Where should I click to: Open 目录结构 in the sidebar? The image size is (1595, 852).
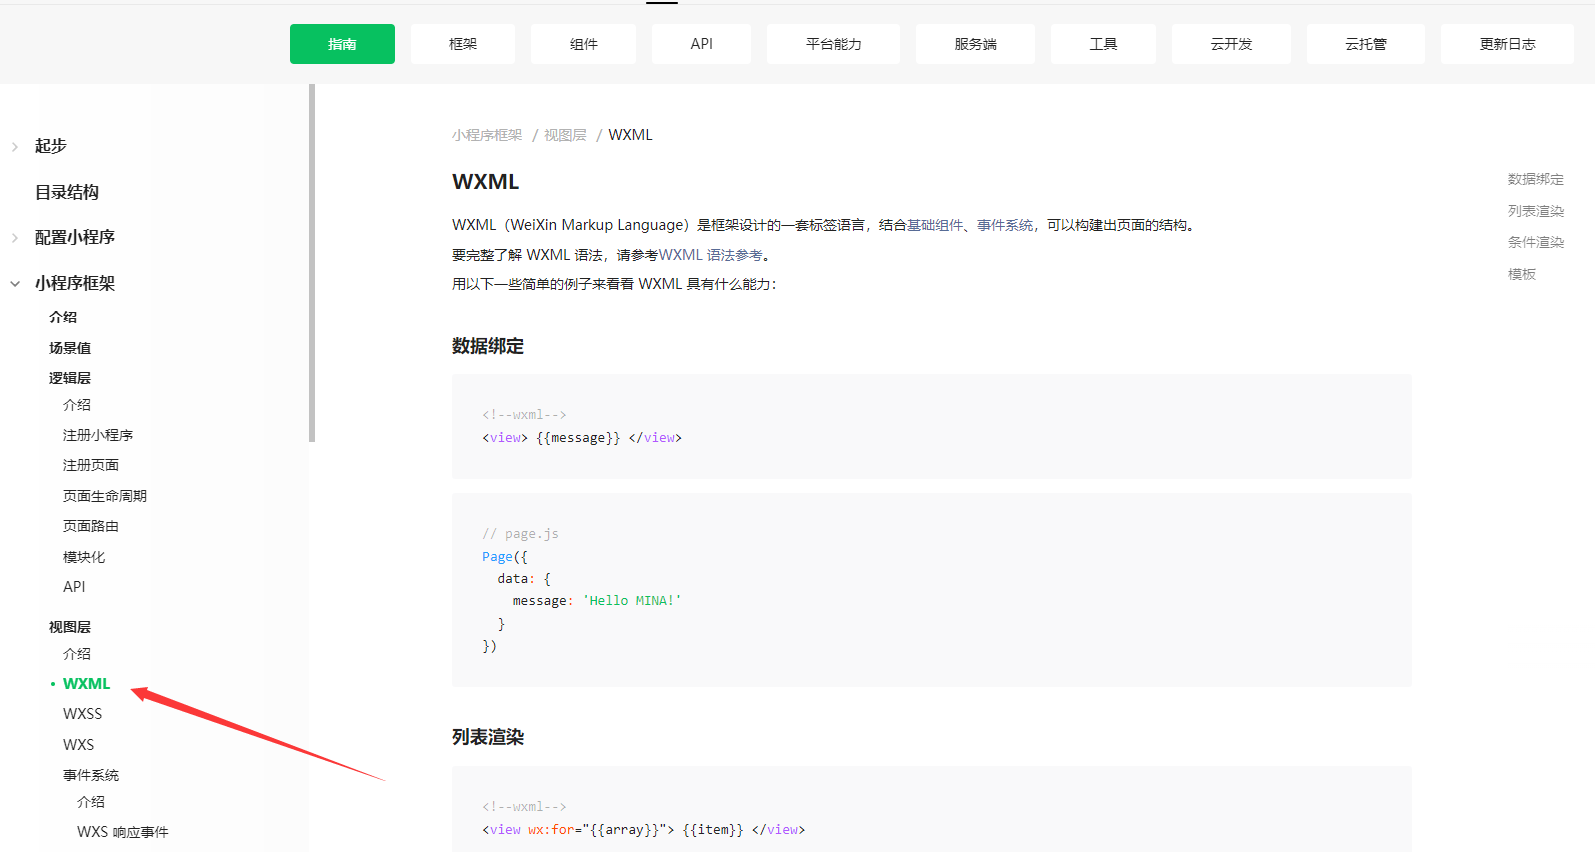coord(67,192)
